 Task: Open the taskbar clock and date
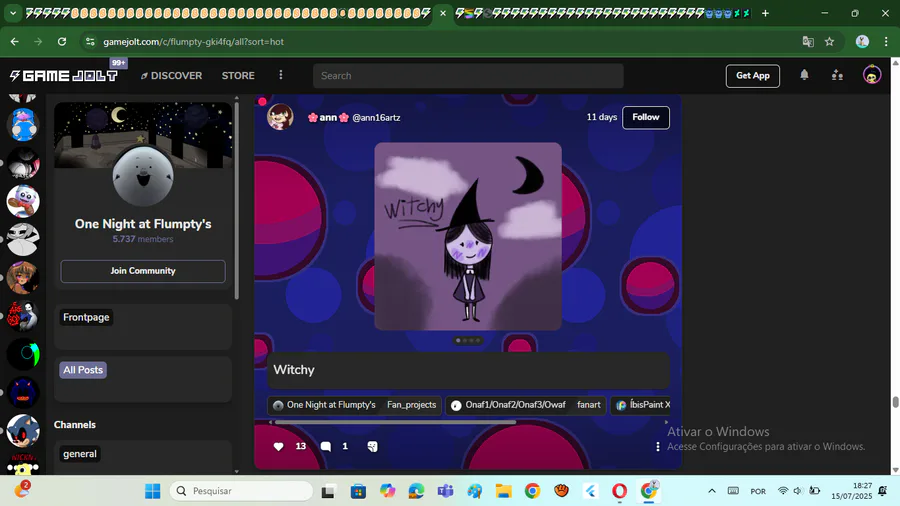coord(851,491)
